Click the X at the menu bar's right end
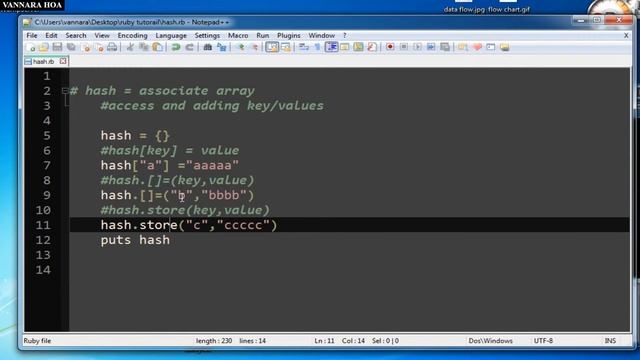640x360 pixels. [626, 36]
